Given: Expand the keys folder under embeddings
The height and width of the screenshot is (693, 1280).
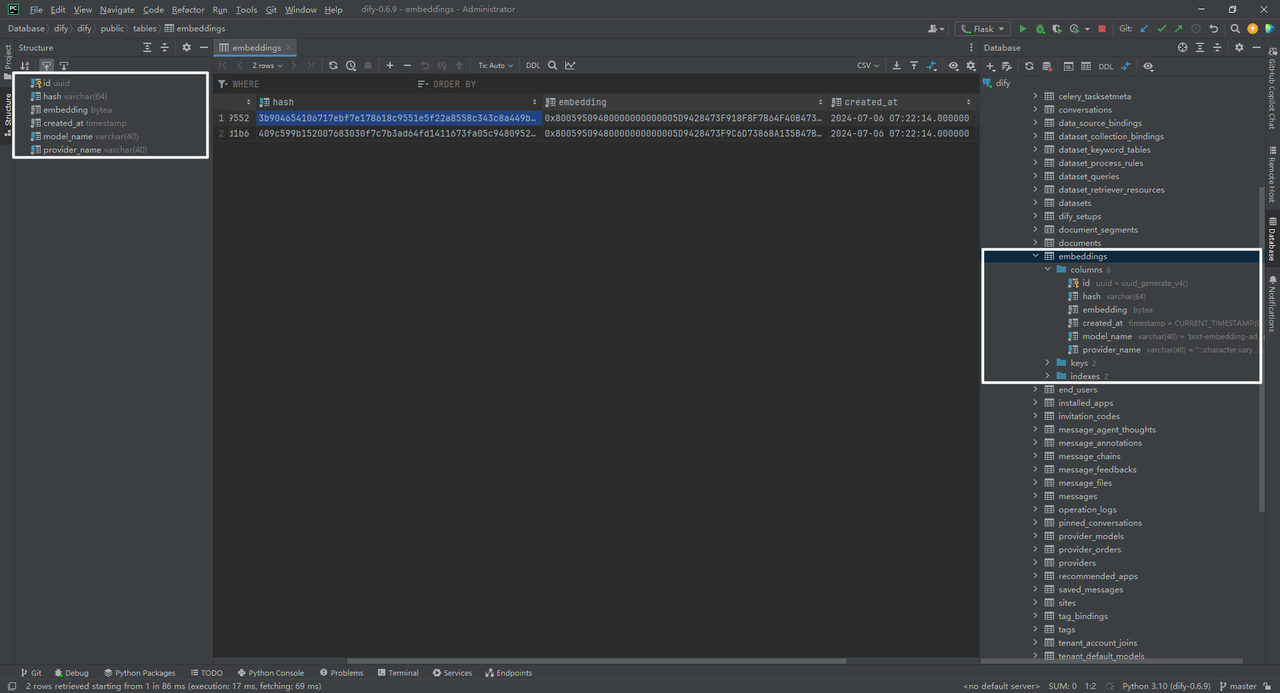Looking at the screenshot, I should (x=1048, y=363).
